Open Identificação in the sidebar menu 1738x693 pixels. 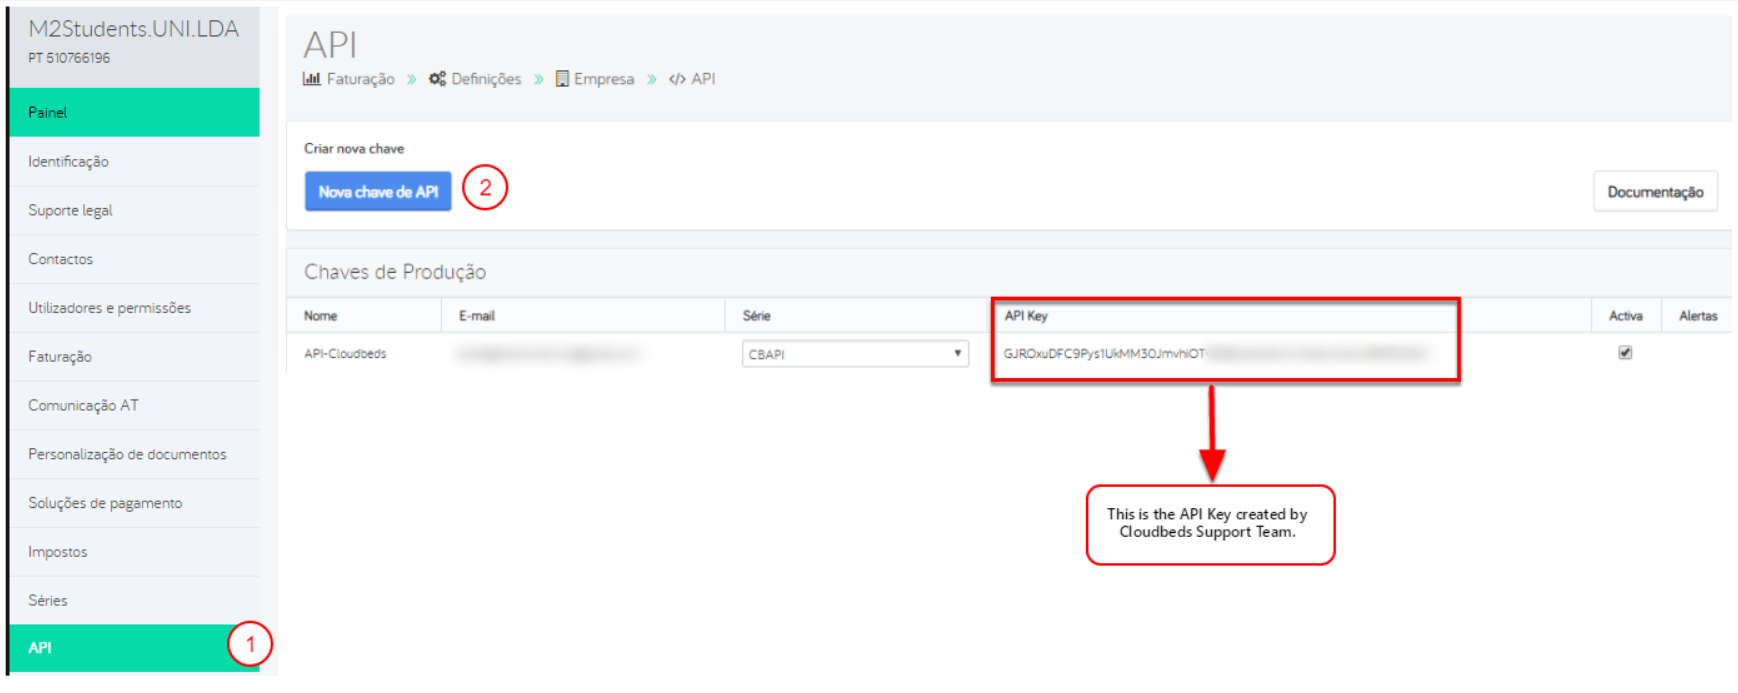tap(68, 161)
